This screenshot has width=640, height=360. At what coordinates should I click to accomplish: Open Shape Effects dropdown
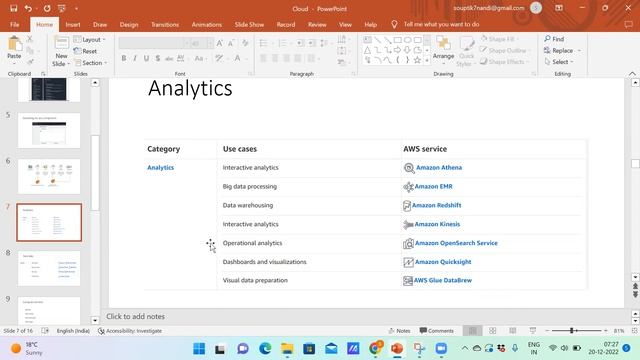[504, 62]
